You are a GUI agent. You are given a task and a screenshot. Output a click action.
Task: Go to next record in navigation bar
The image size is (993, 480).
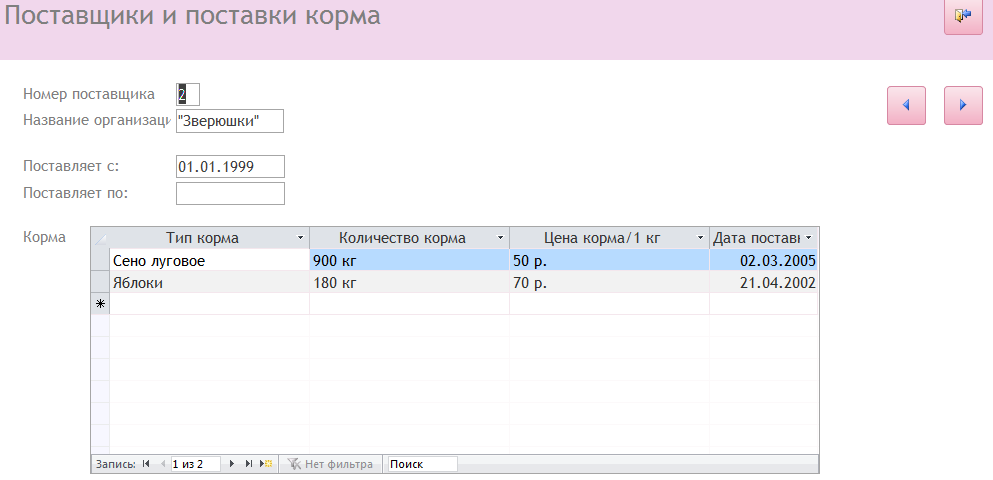(x=232, y=464)
